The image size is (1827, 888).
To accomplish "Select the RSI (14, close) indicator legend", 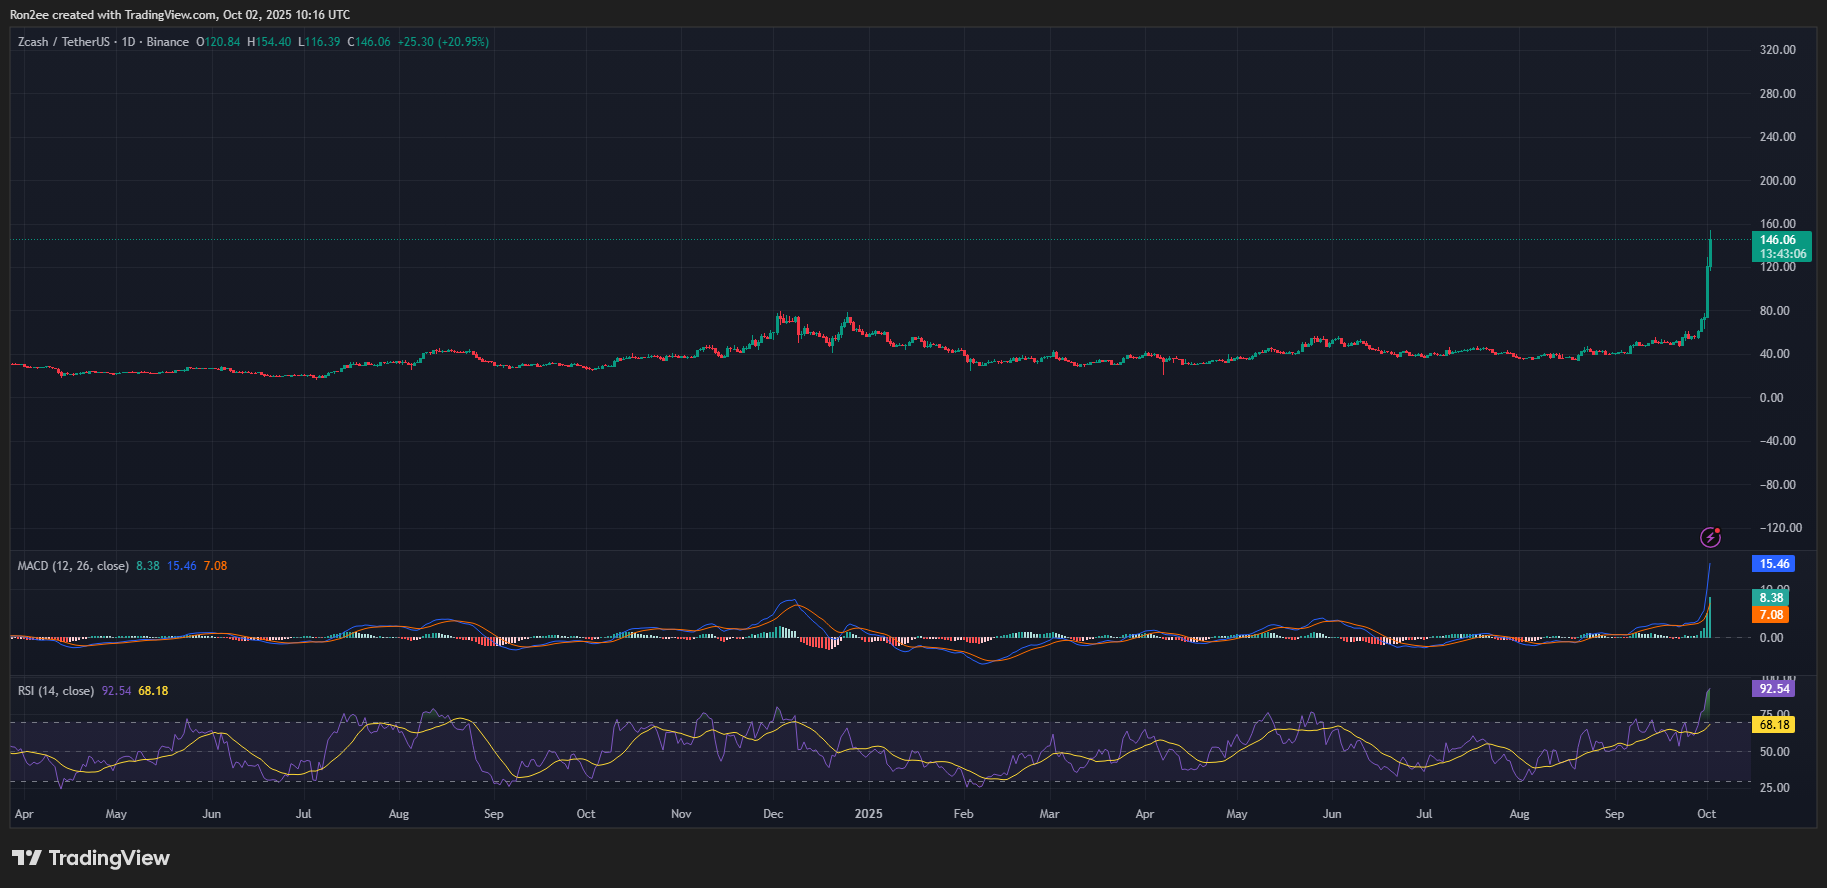I will click(x=56, y=691).
